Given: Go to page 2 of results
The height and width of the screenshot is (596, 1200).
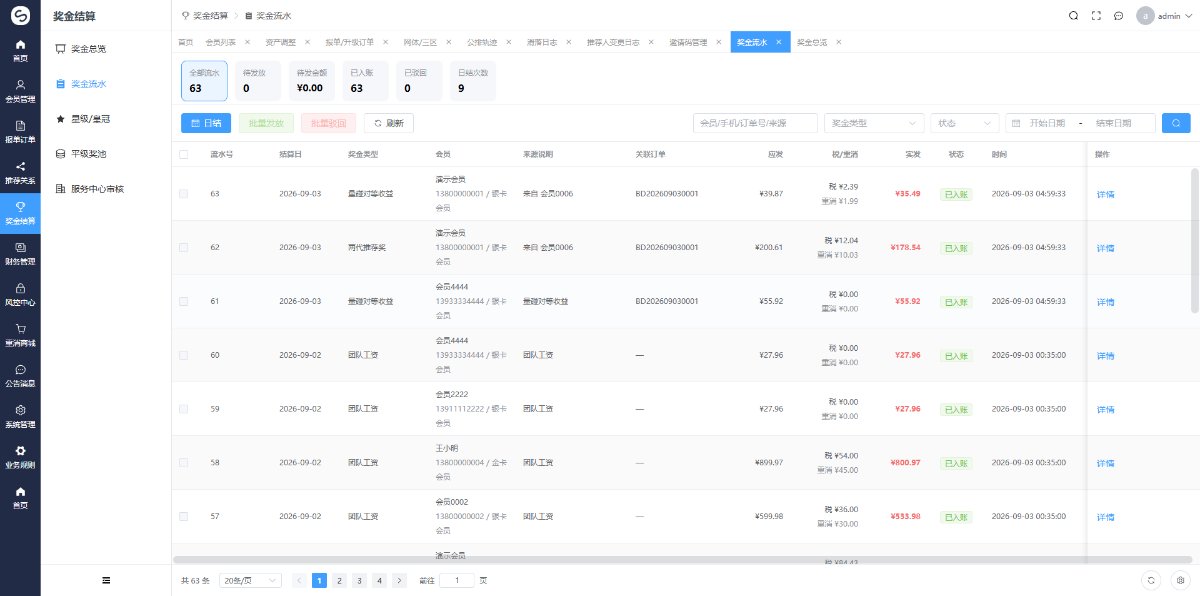Looking at the screenshot, I should pos(340,580).
